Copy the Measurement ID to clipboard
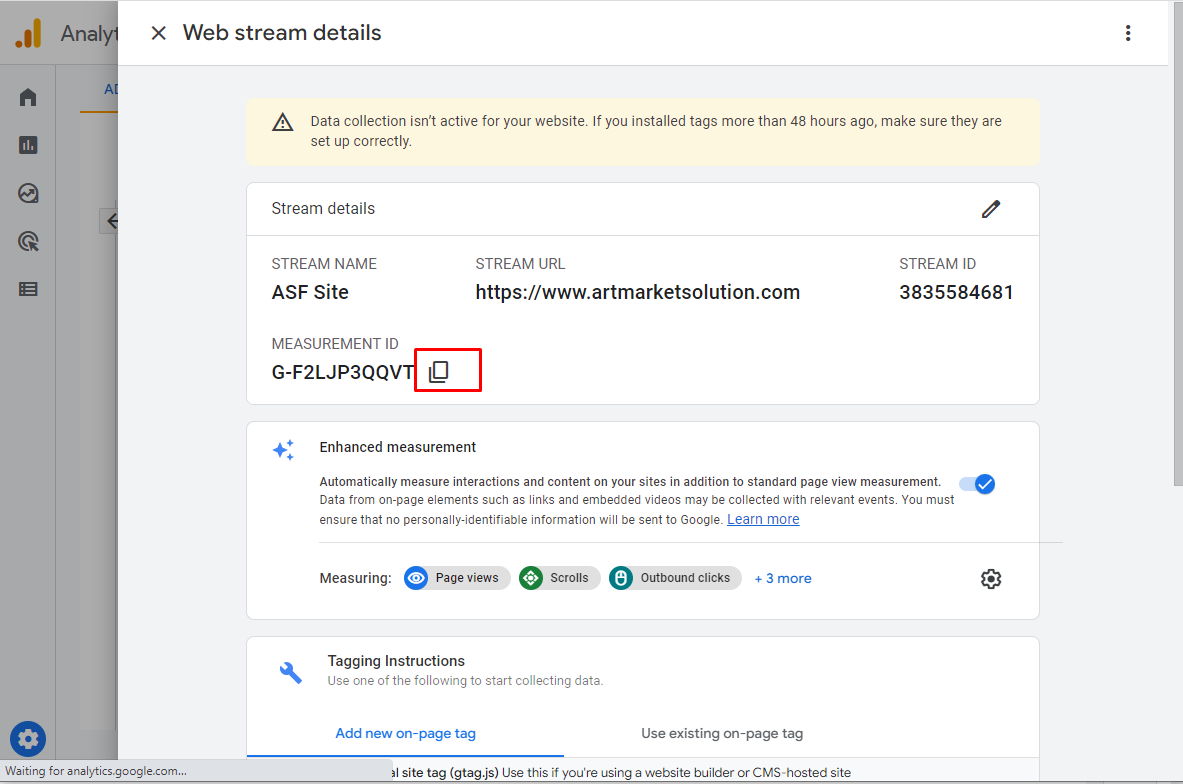Viewport: 1183px width, 784px height. 439,371
